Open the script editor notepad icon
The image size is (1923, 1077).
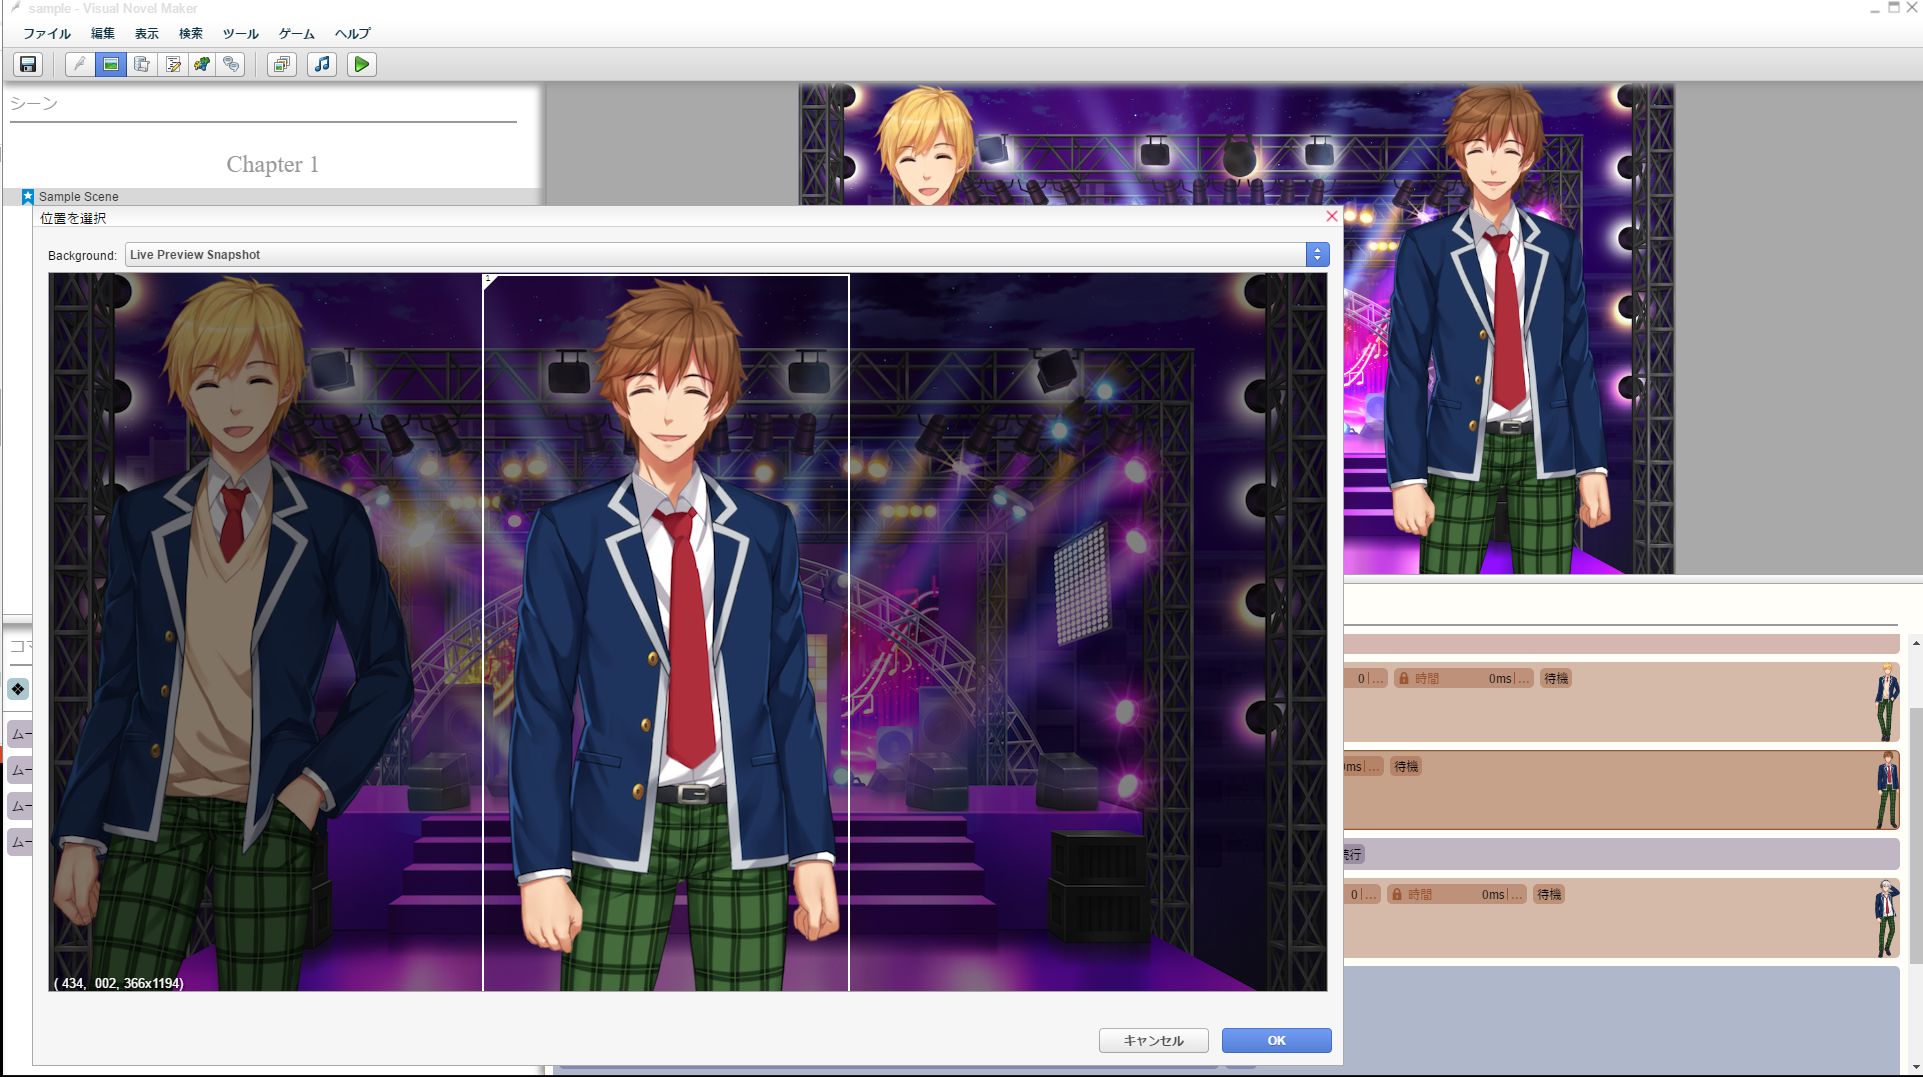click(173, 65)
